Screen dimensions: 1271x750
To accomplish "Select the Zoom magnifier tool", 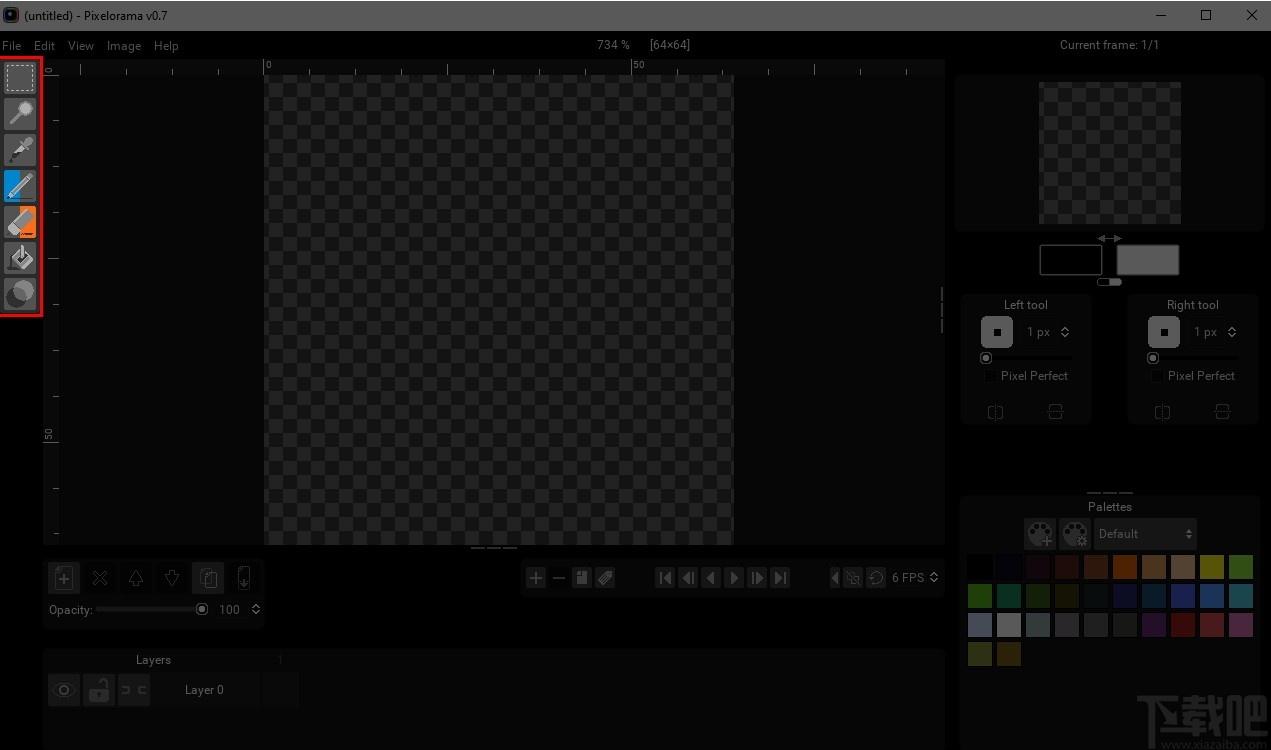I will 20,114.
